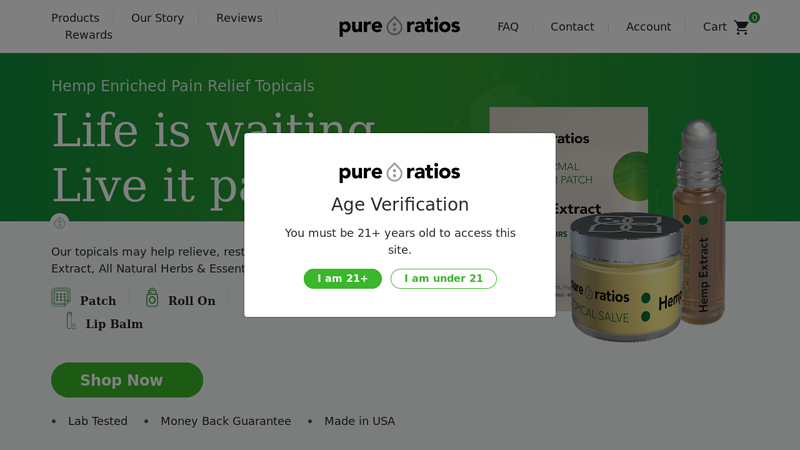This screenshot has height=450, width=800.
Task: Open the Reviews link in navigation
Action: click(239, 18)
